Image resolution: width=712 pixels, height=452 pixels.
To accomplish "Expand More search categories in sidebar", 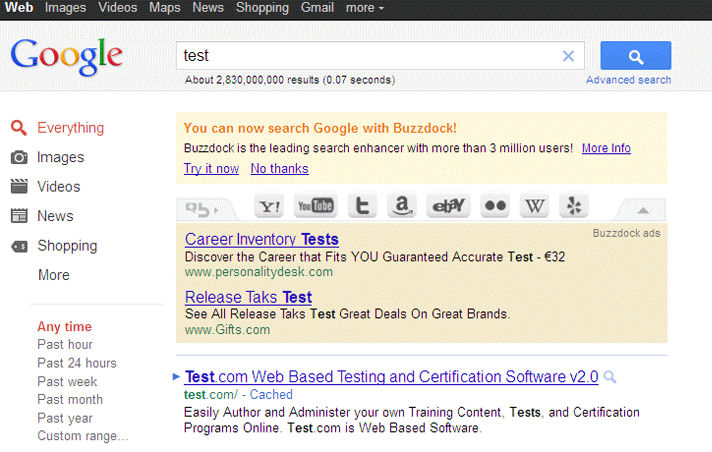I will click(53, 275).
